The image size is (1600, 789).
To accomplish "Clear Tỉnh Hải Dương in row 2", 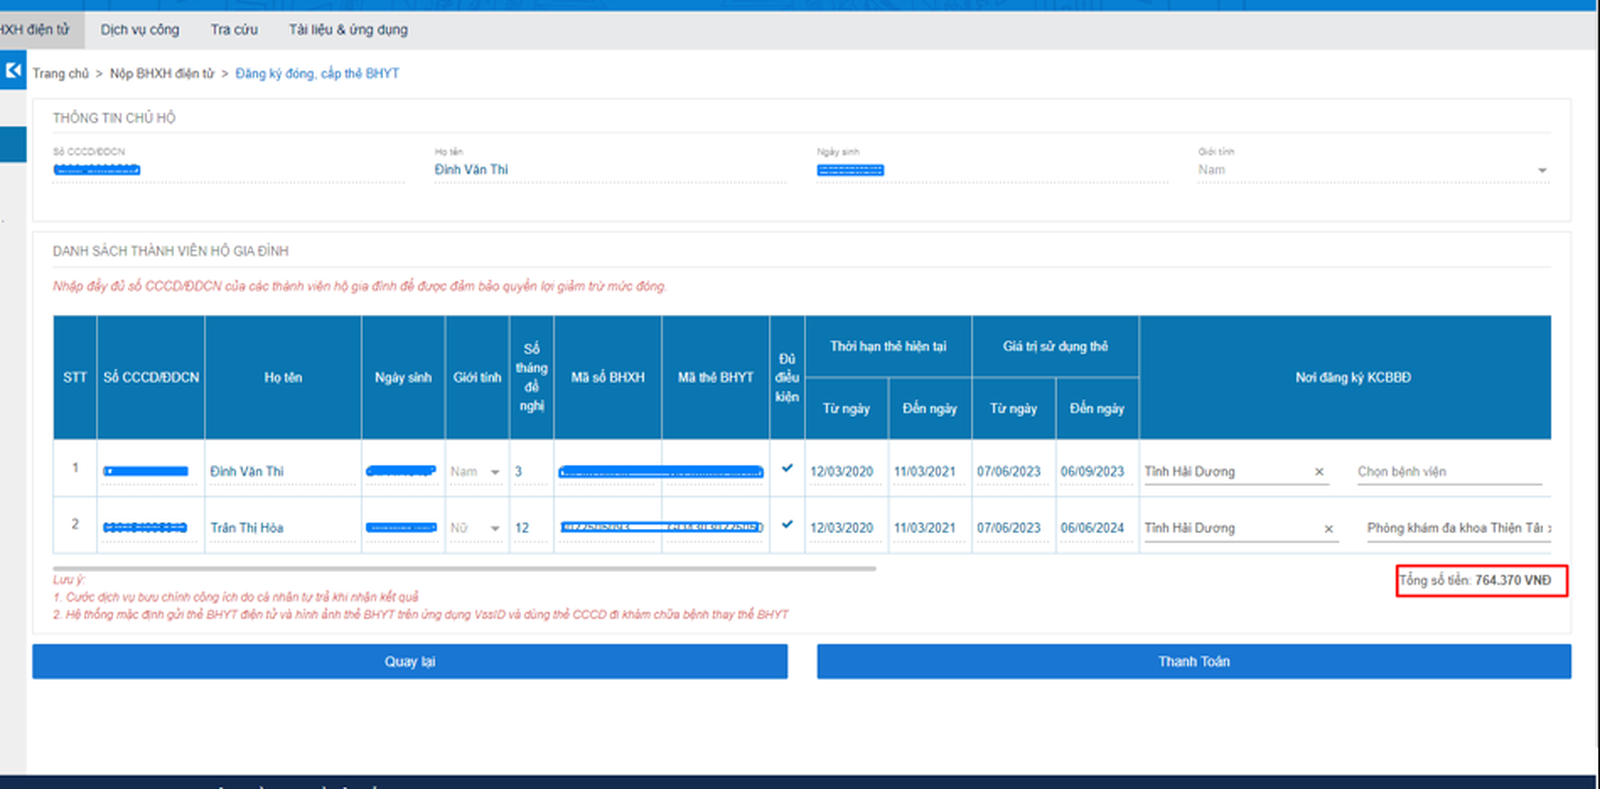I will (x=1328, y=529).
